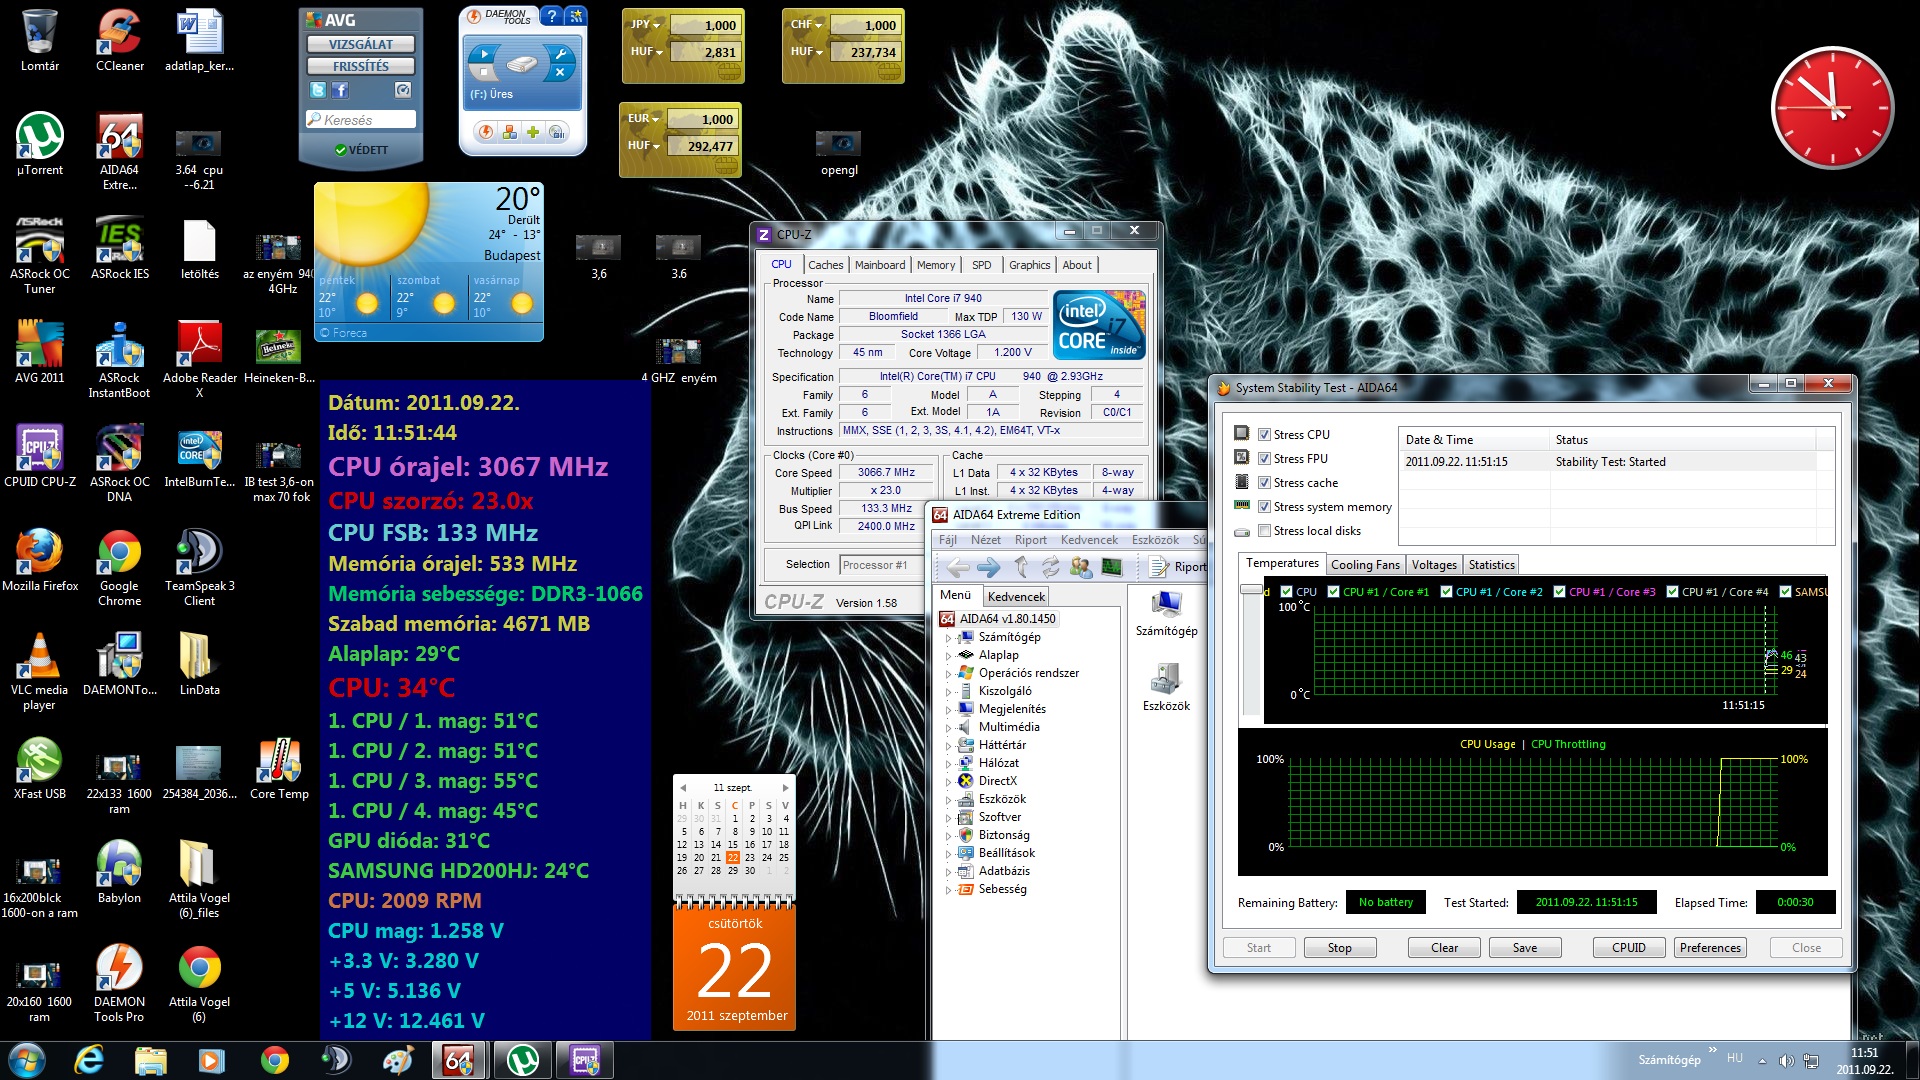Switch to the Kedvencek tab in AIDA64 sidebar
Viewport: 1920px width, 1080px height.
click(1016, 597)
